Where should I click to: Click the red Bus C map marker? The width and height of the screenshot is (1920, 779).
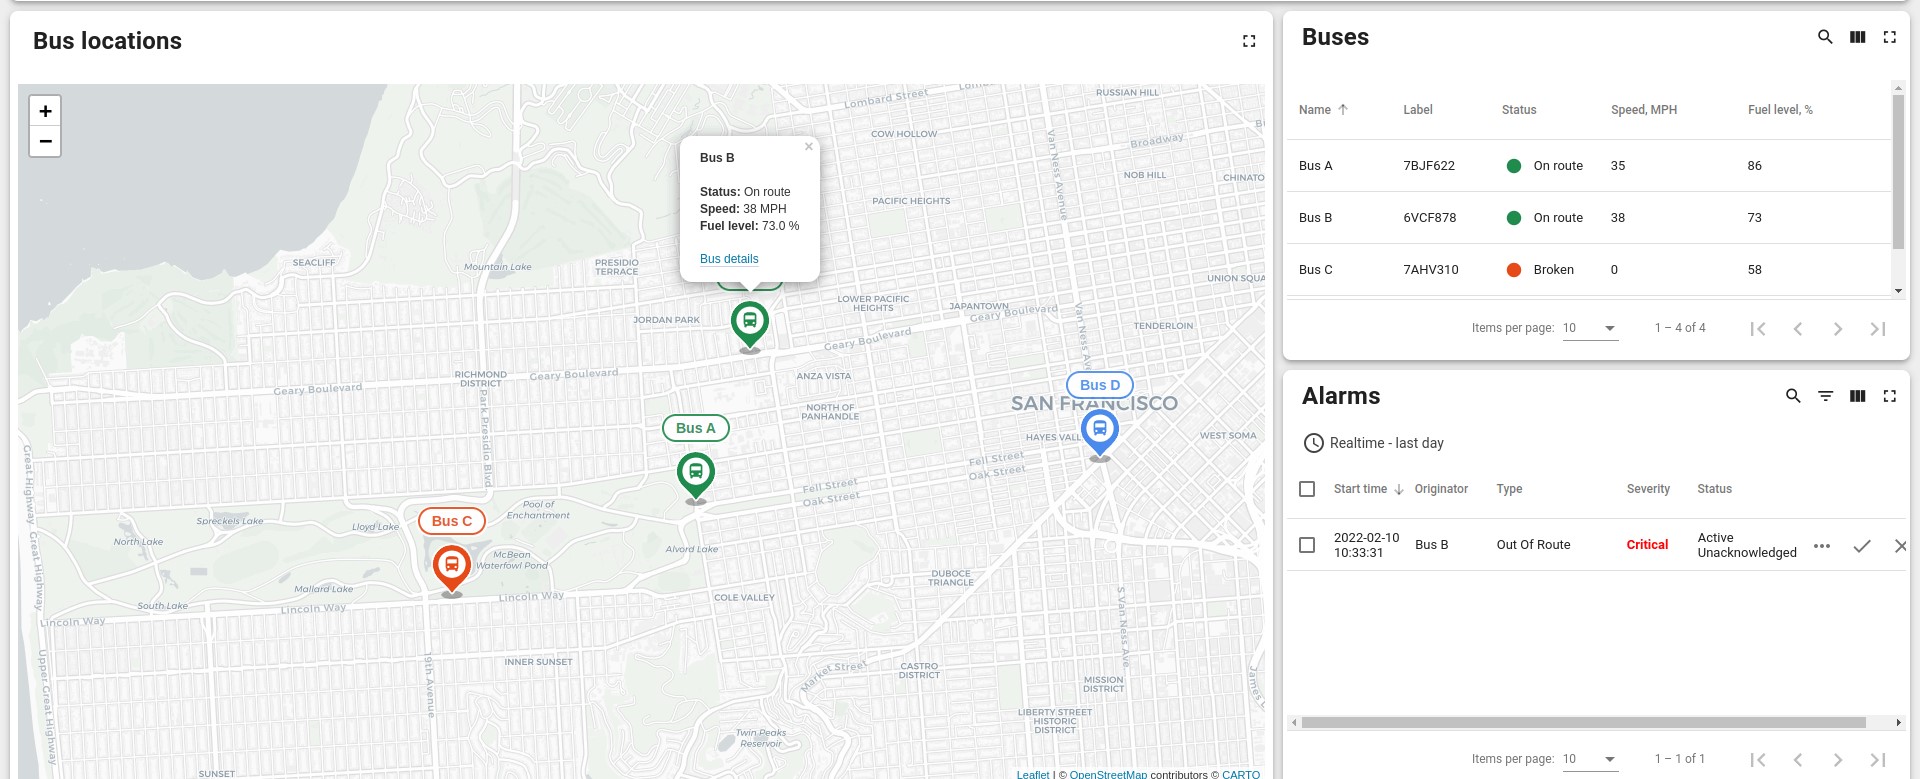tap(452, 568)
